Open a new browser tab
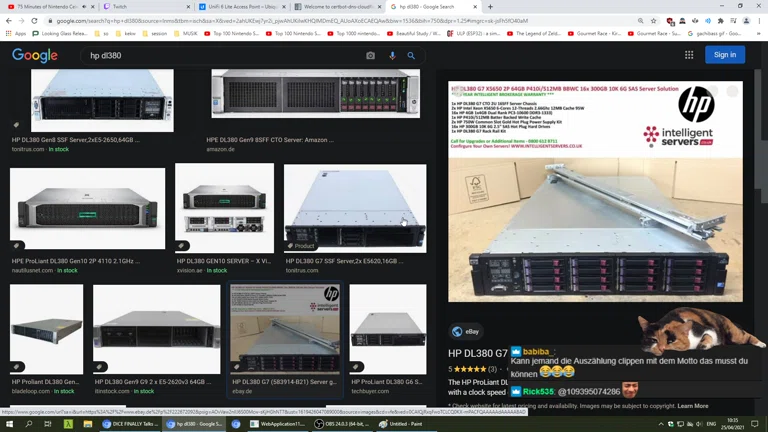Viewport: 768px width, 432px height. point(490,7)
